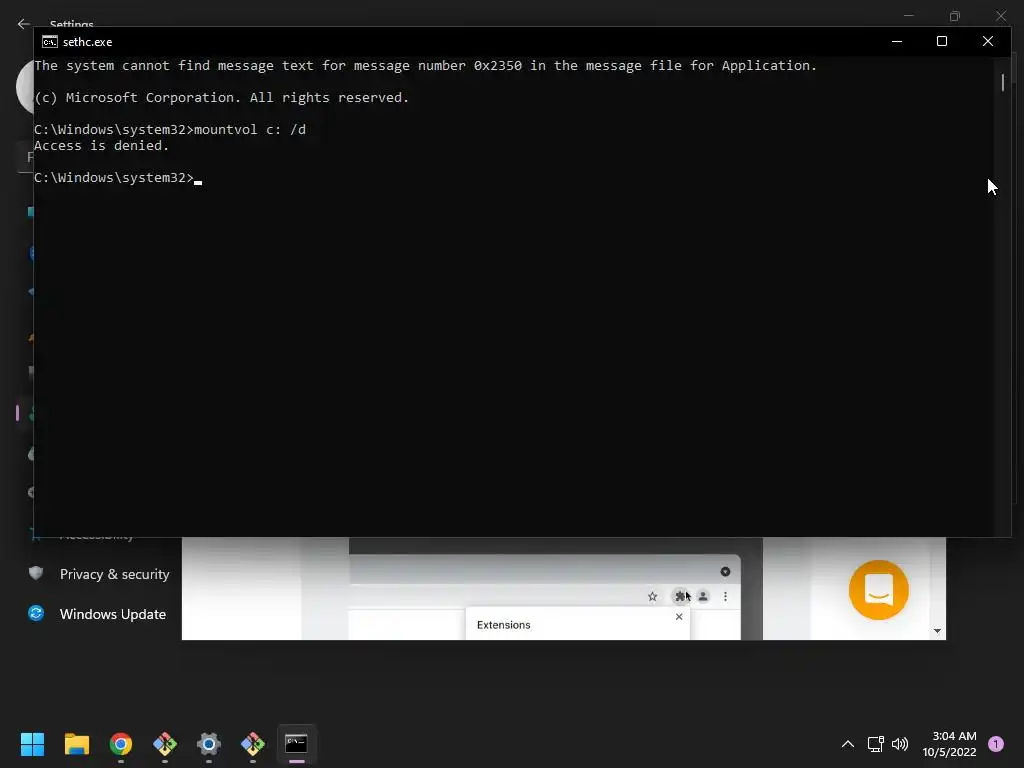Viewport: 1024px width, 768px height.
Task: Click the orange chat bubble button
Action: [878, 590]
